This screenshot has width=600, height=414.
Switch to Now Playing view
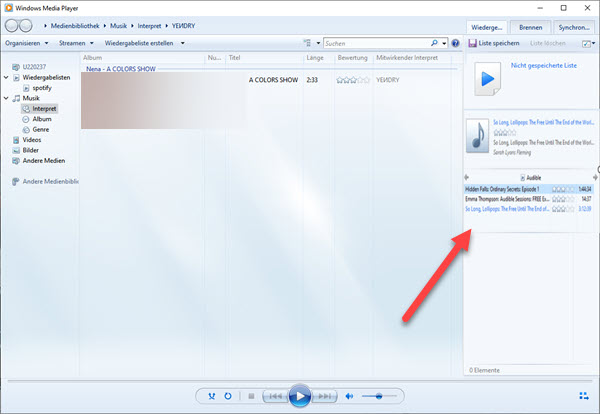coord(584,396)
